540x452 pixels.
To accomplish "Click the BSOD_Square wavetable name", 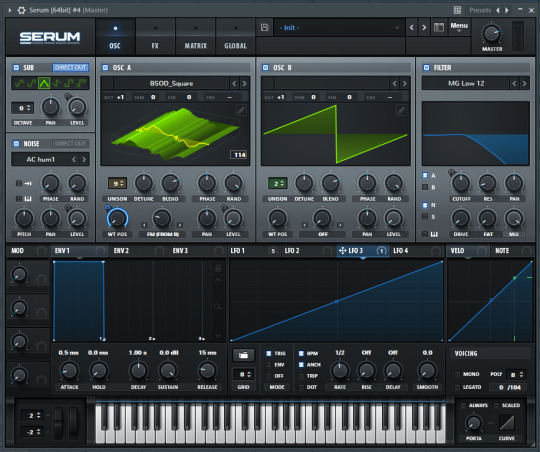I will point(171,83).
